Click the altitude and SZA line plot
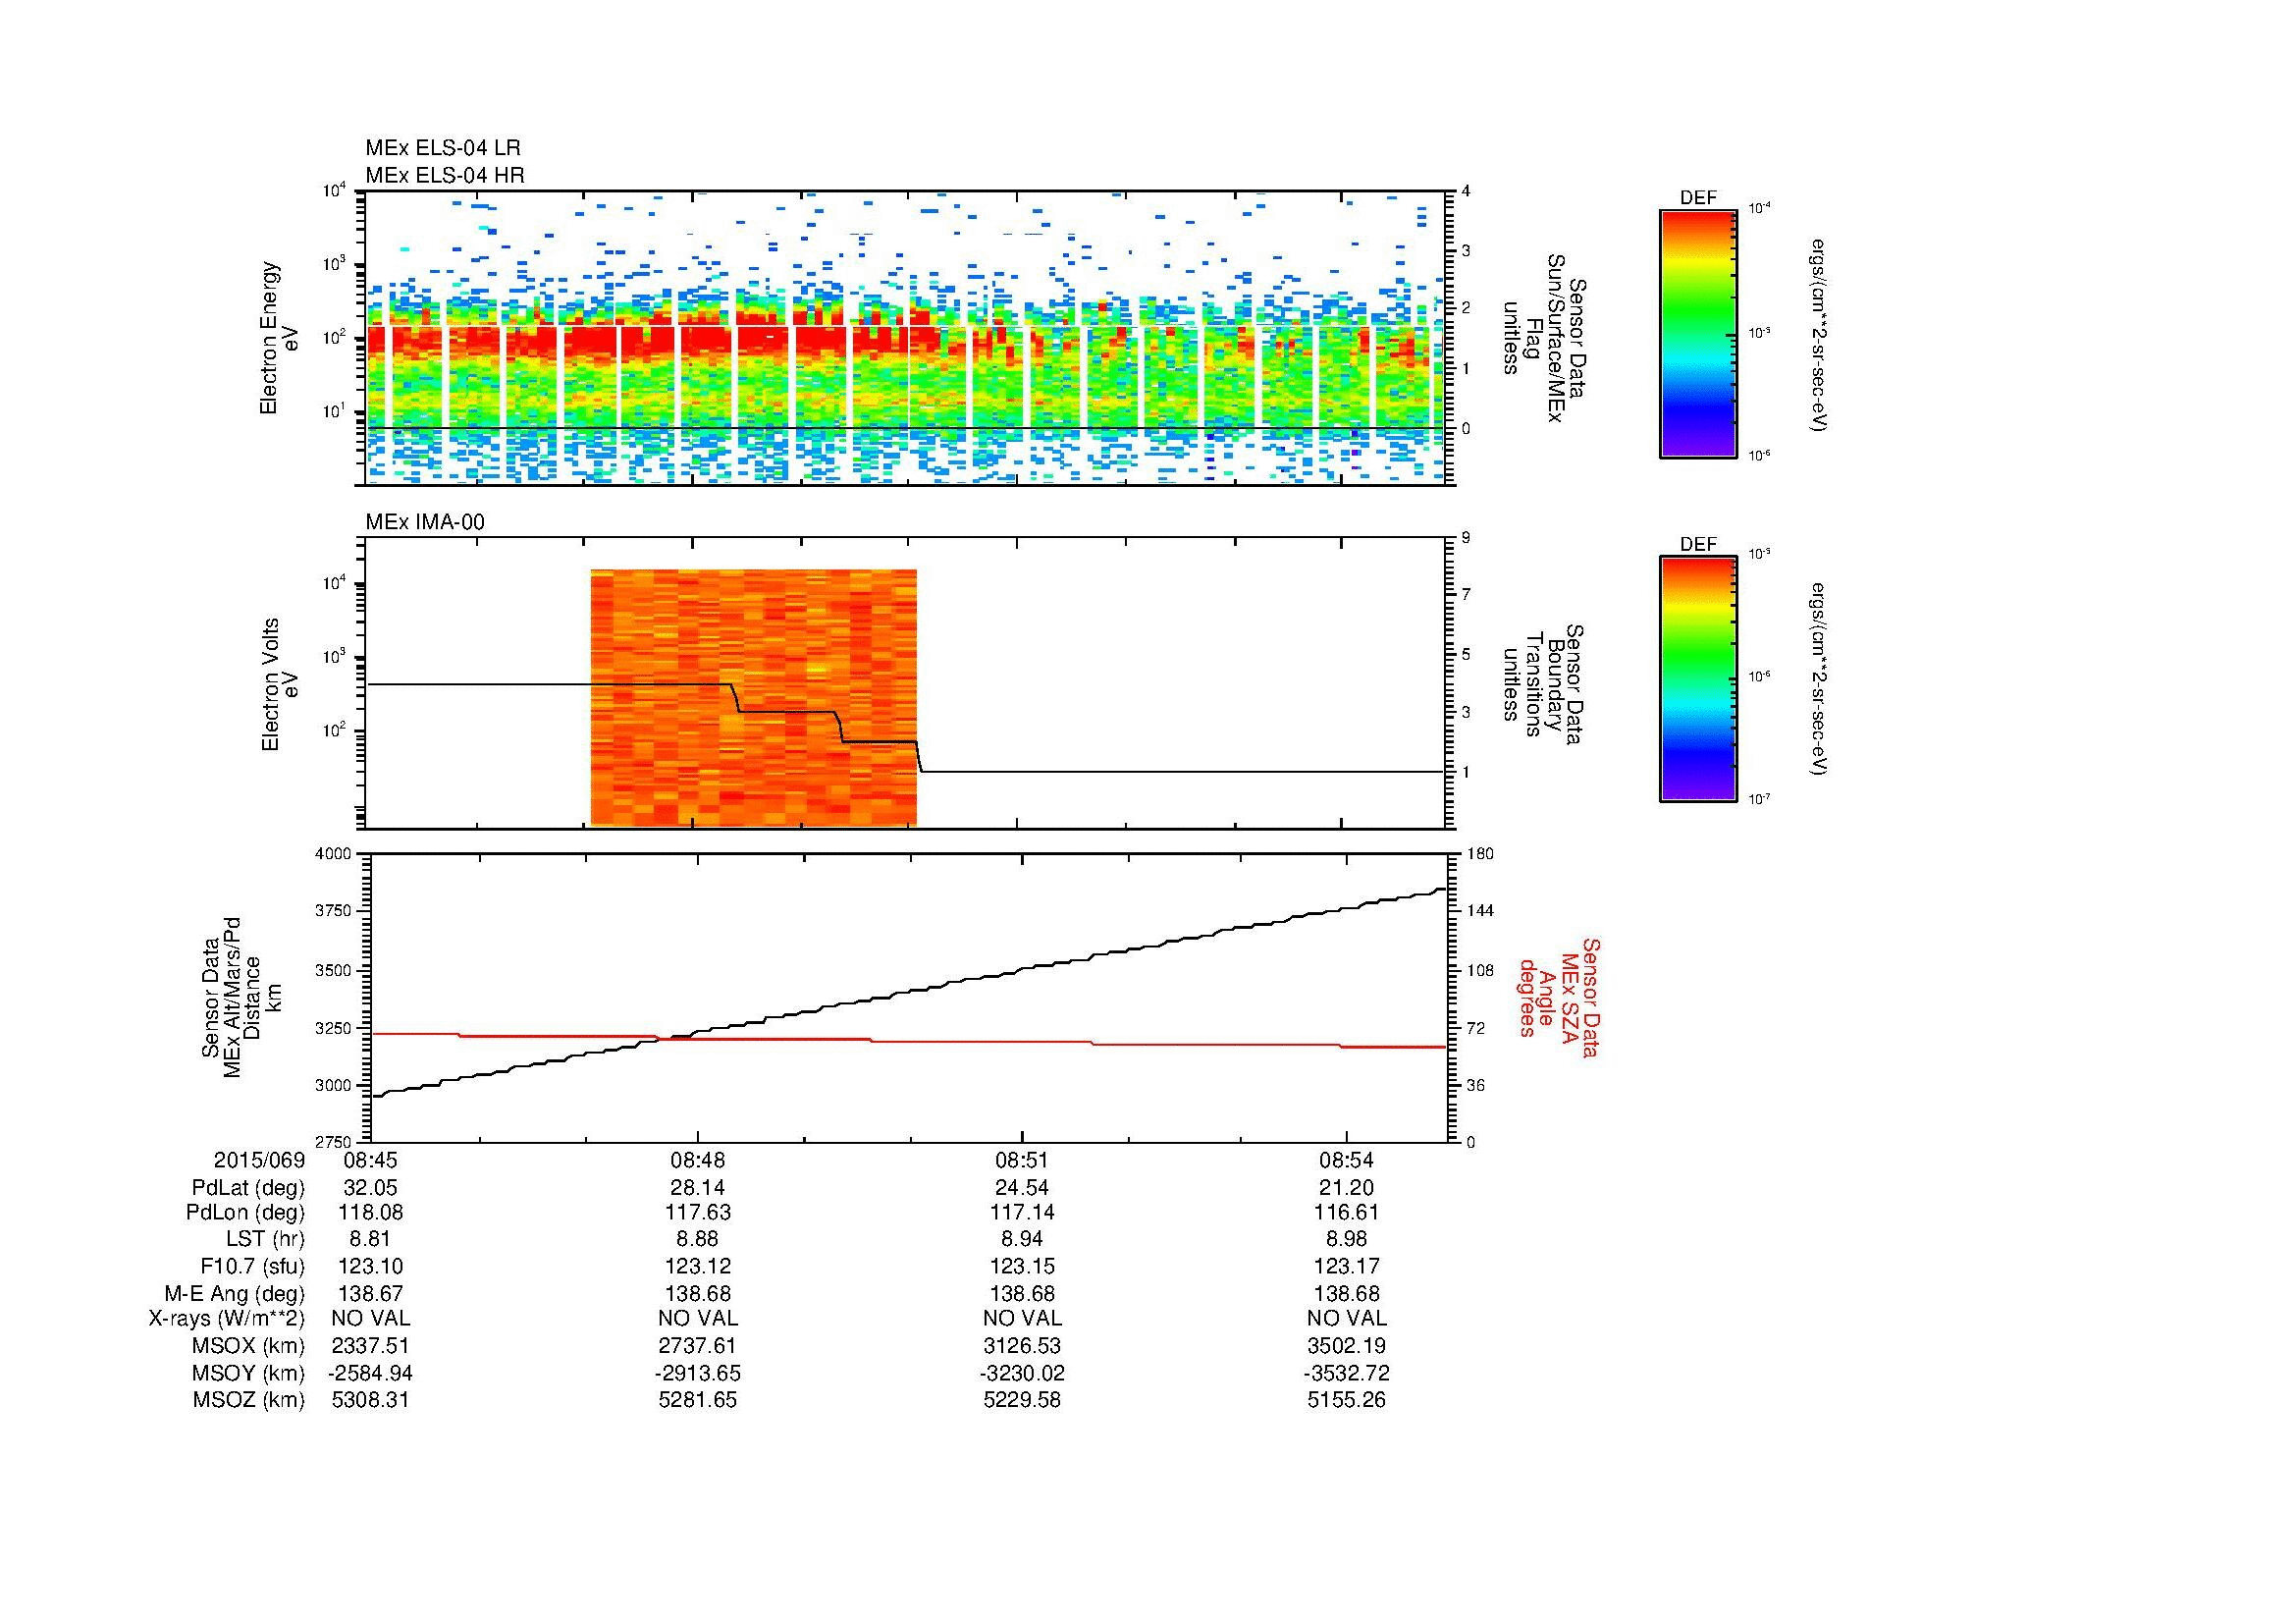Viewport: 2296px width, 1623px height. pos(908,998)
